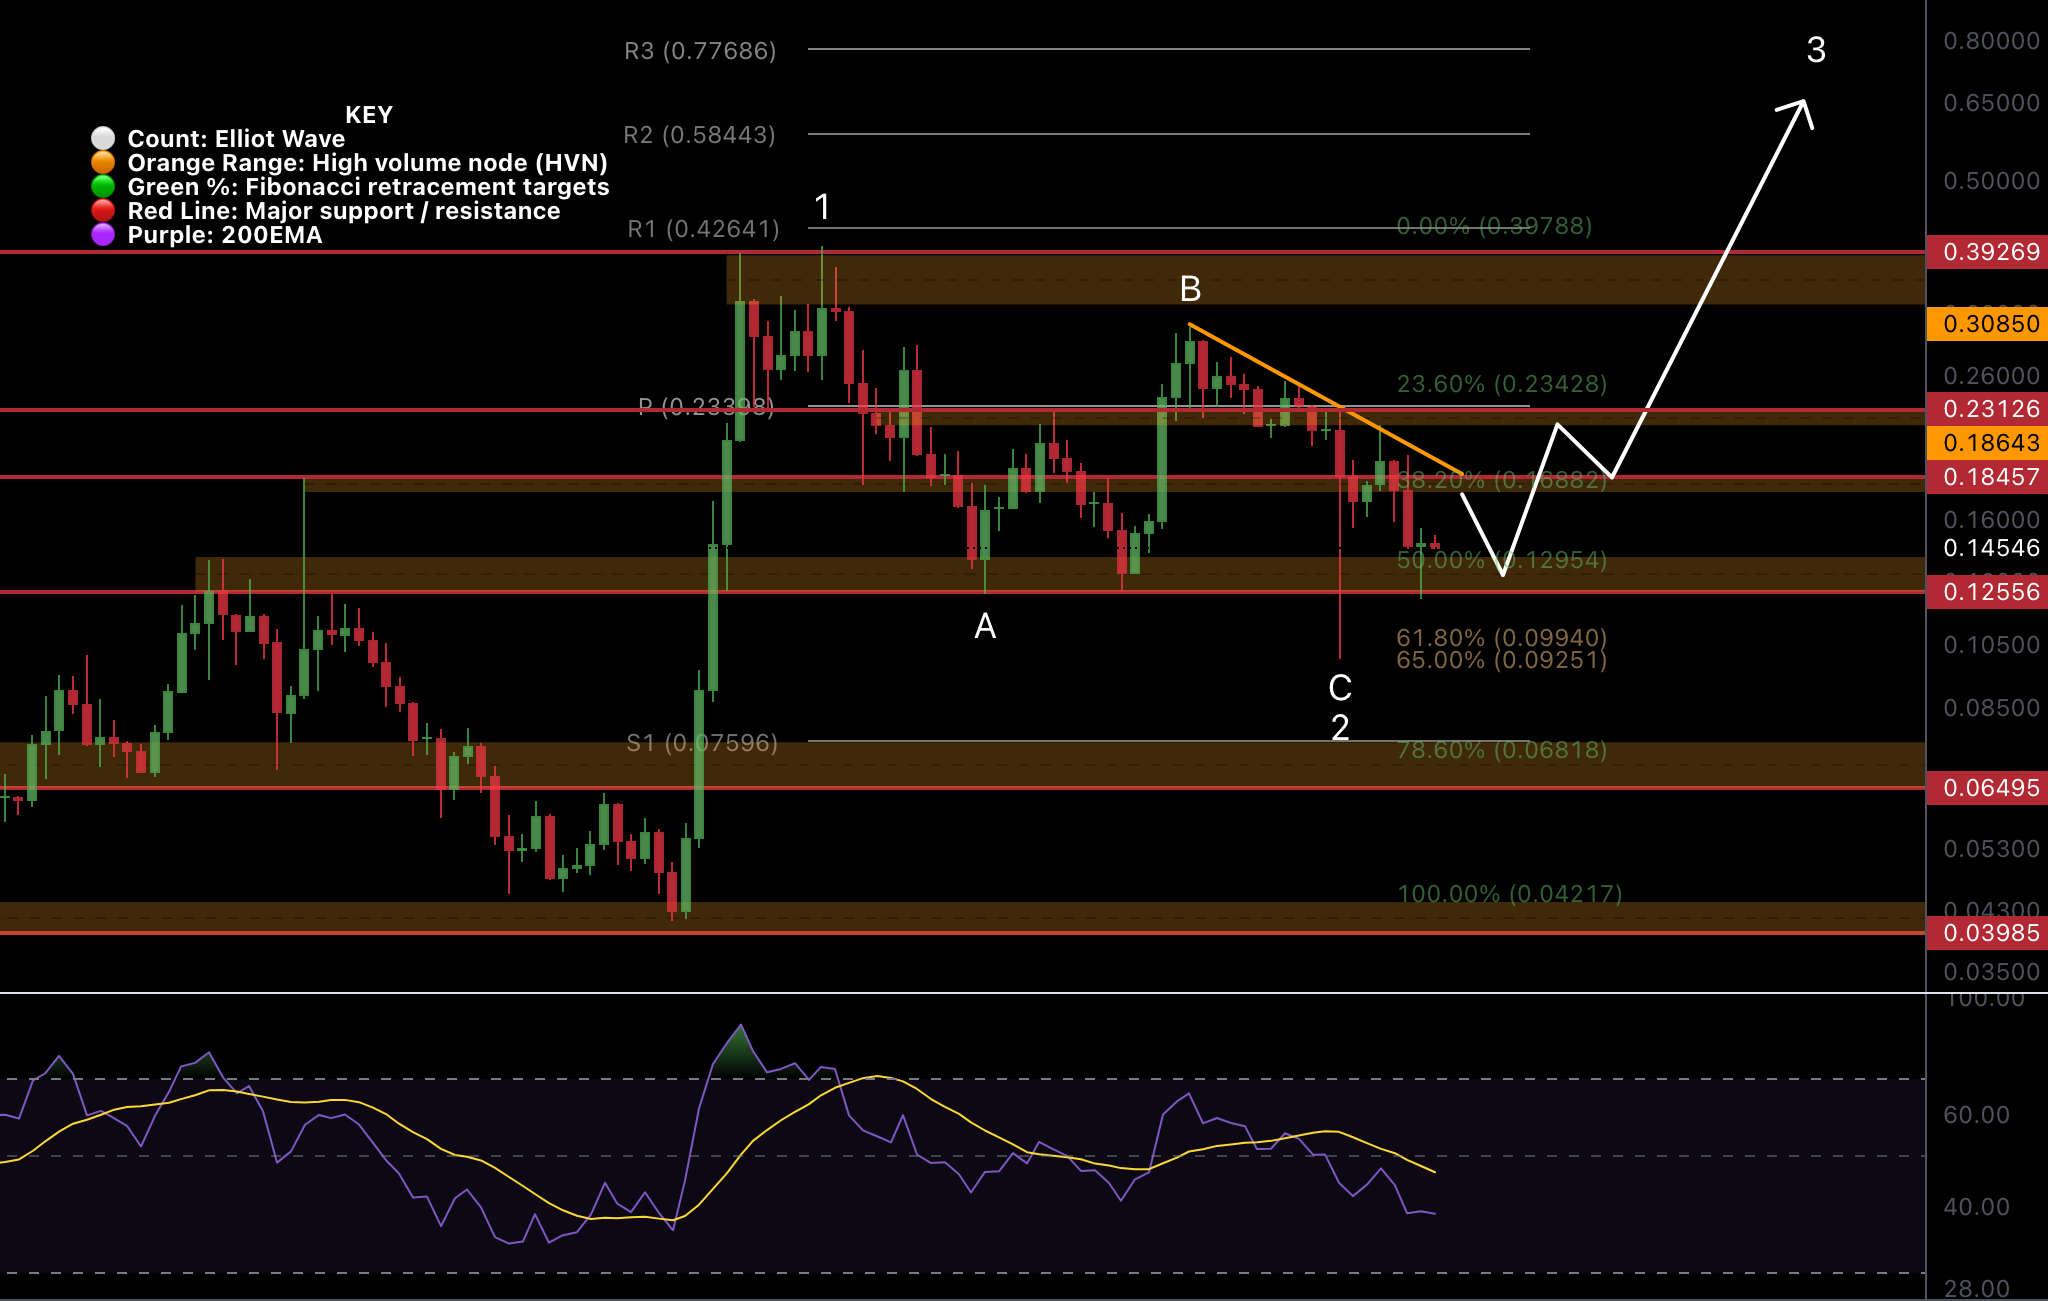The height and width of the screenshot is (1301, 2048).
Task: Click the R1 (0.42641) pivot label
Action: coord(704,228)
